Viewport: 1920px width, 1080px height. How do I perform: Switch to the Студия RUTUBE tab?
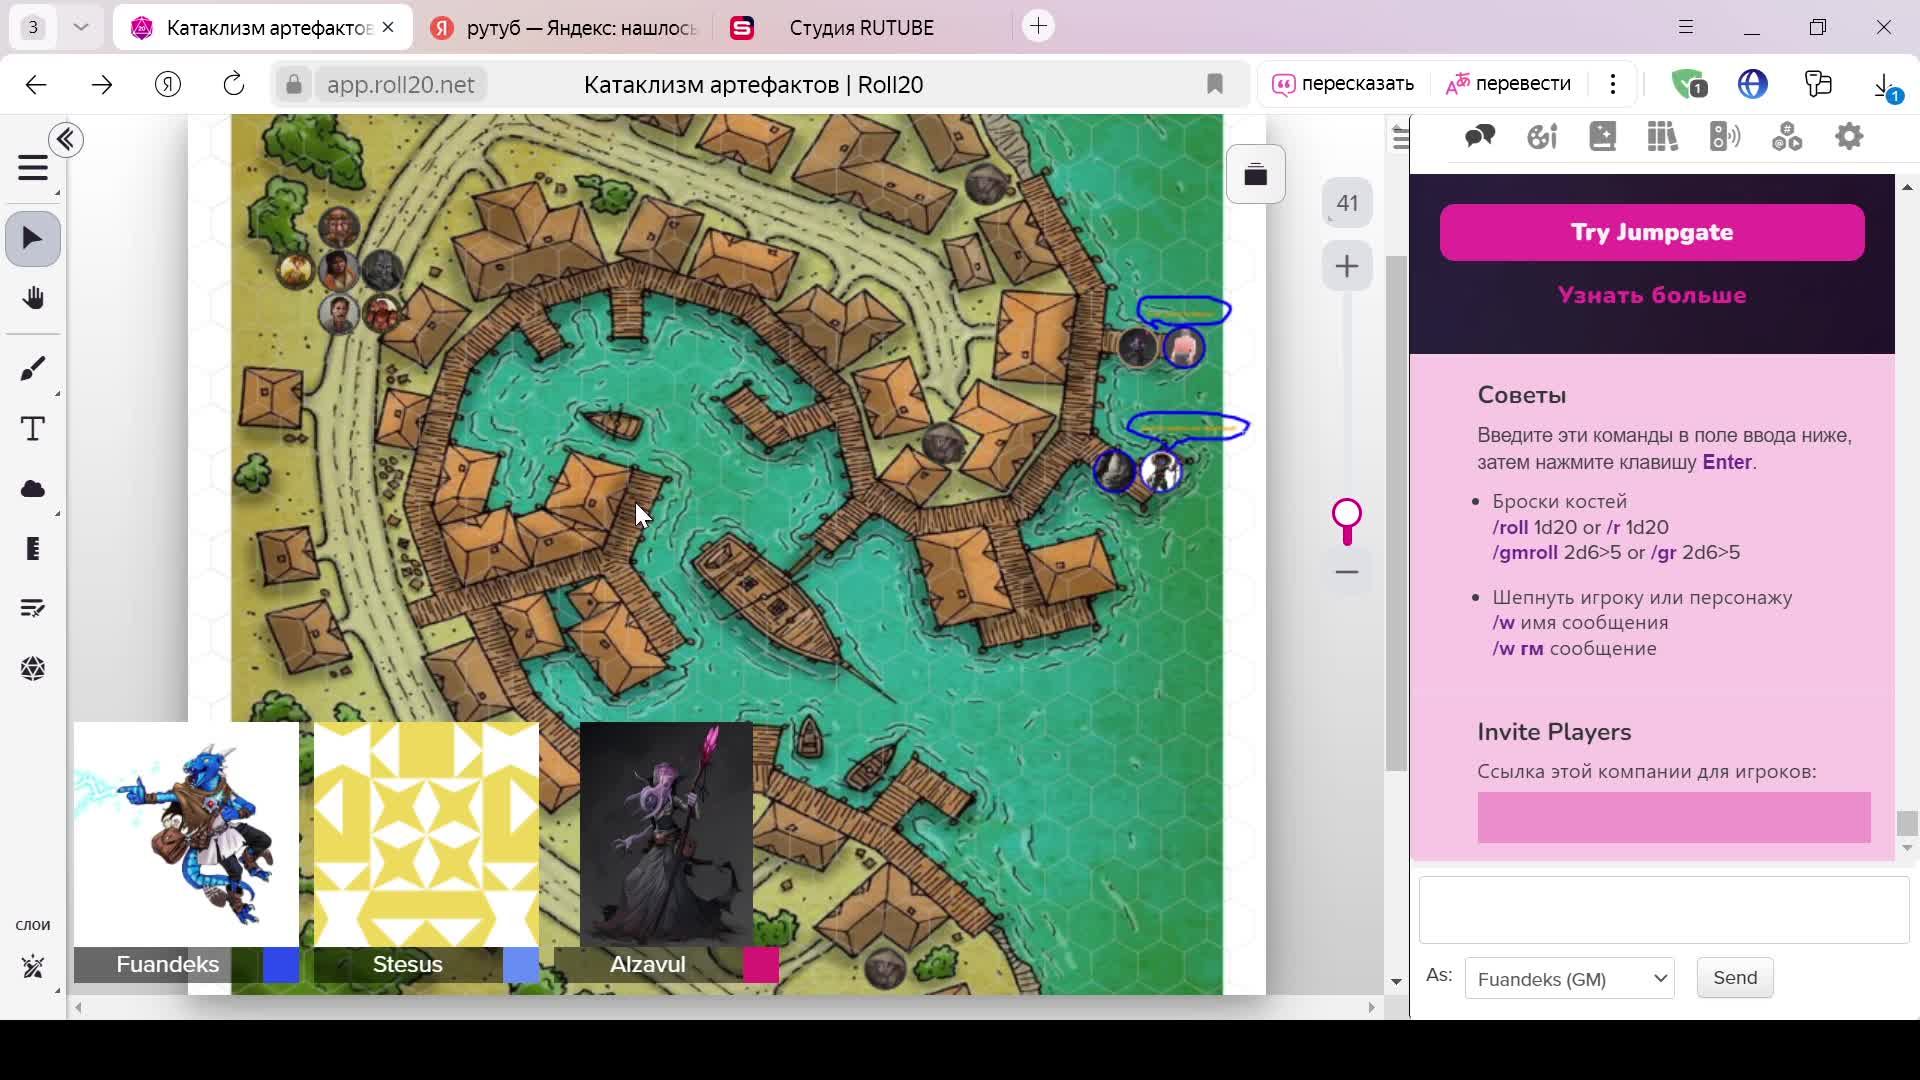(858, 26)
